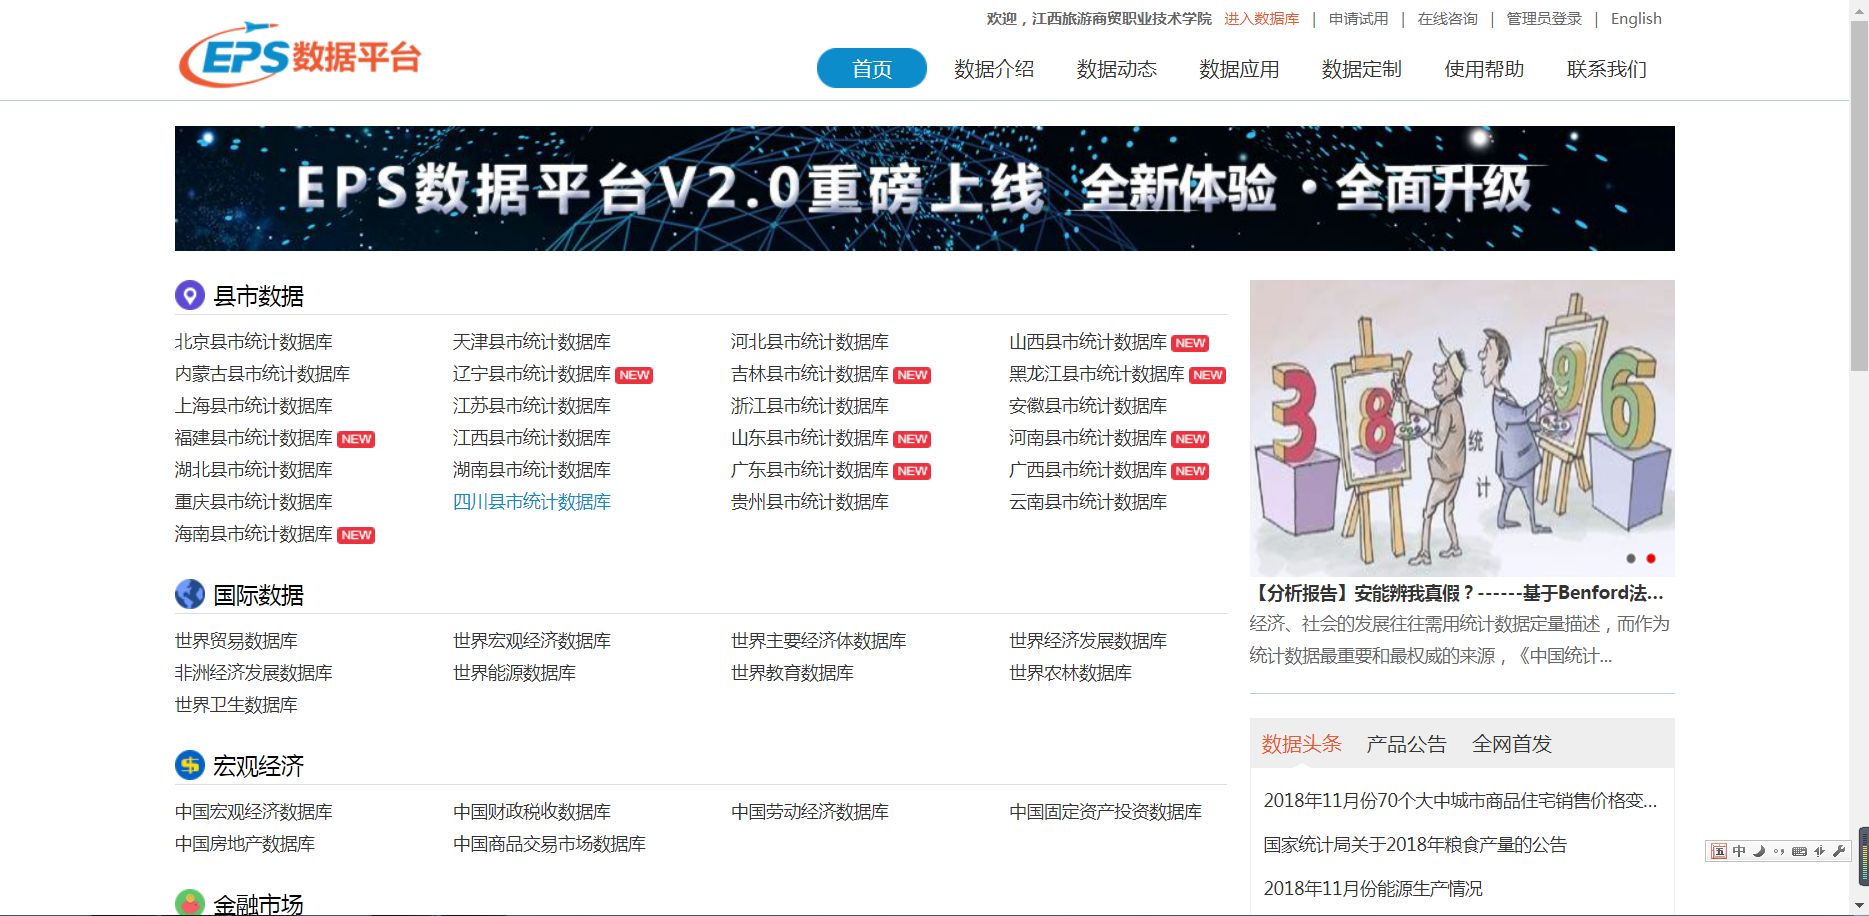Click NEW badge beside 黑龙江县市统计数据库
Viewport: 1869px width, 916px height.
(1208, 375)
